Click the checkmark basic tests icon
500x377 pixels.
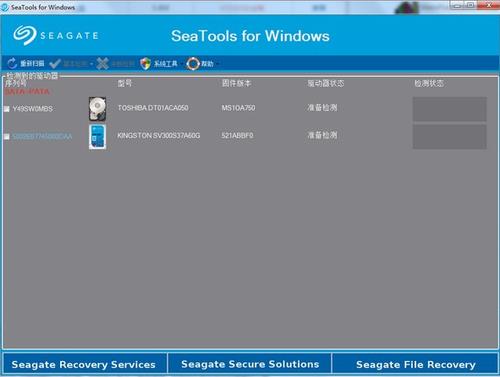point(55,63)
